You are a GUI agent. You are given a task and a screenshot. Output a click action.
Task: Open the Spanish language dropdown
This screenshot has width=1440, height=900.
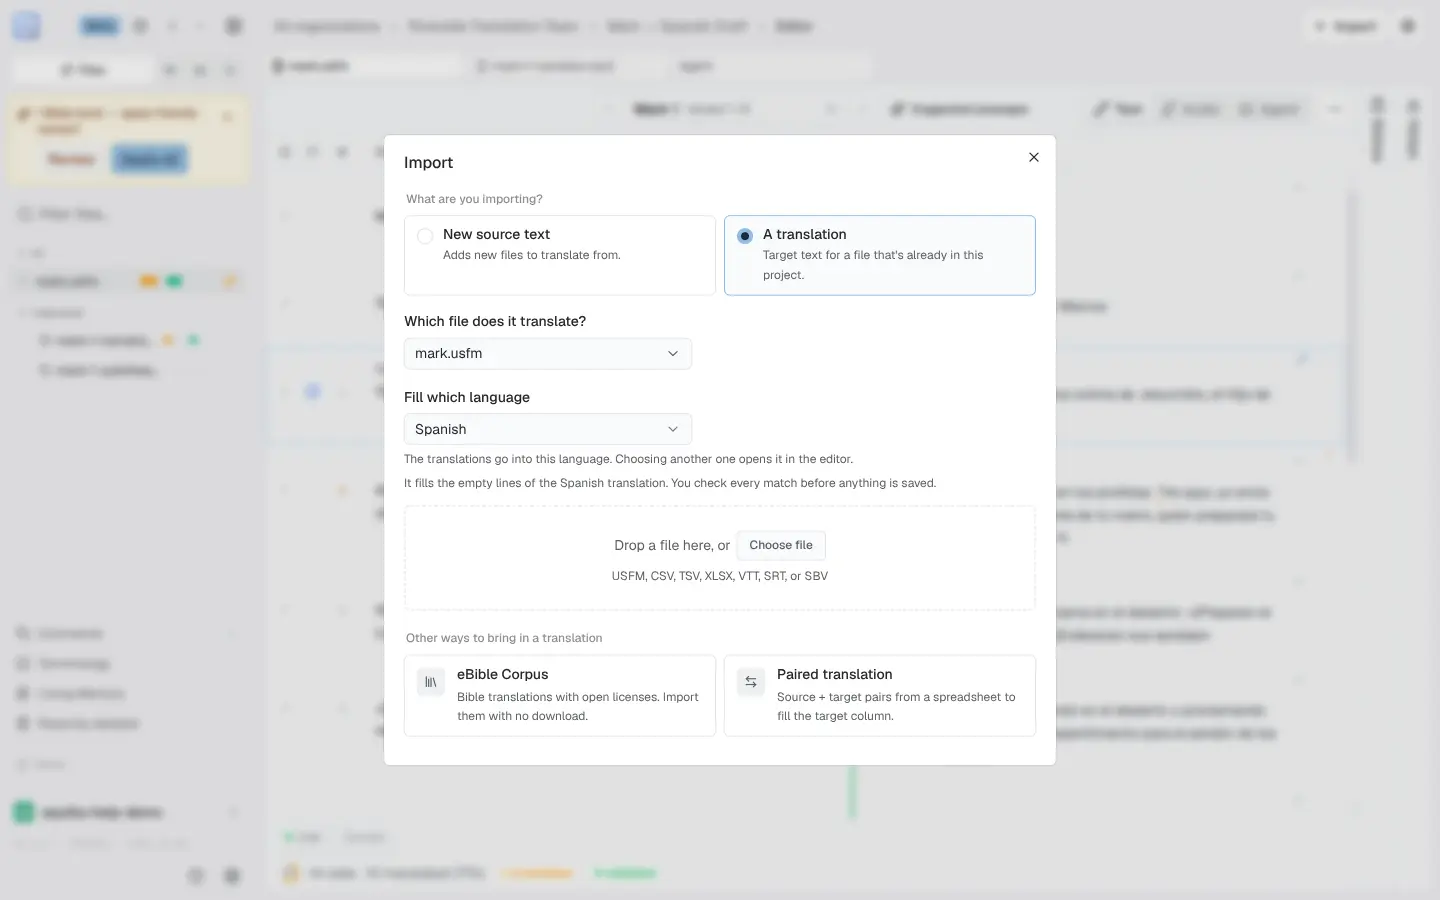[548, 429]
